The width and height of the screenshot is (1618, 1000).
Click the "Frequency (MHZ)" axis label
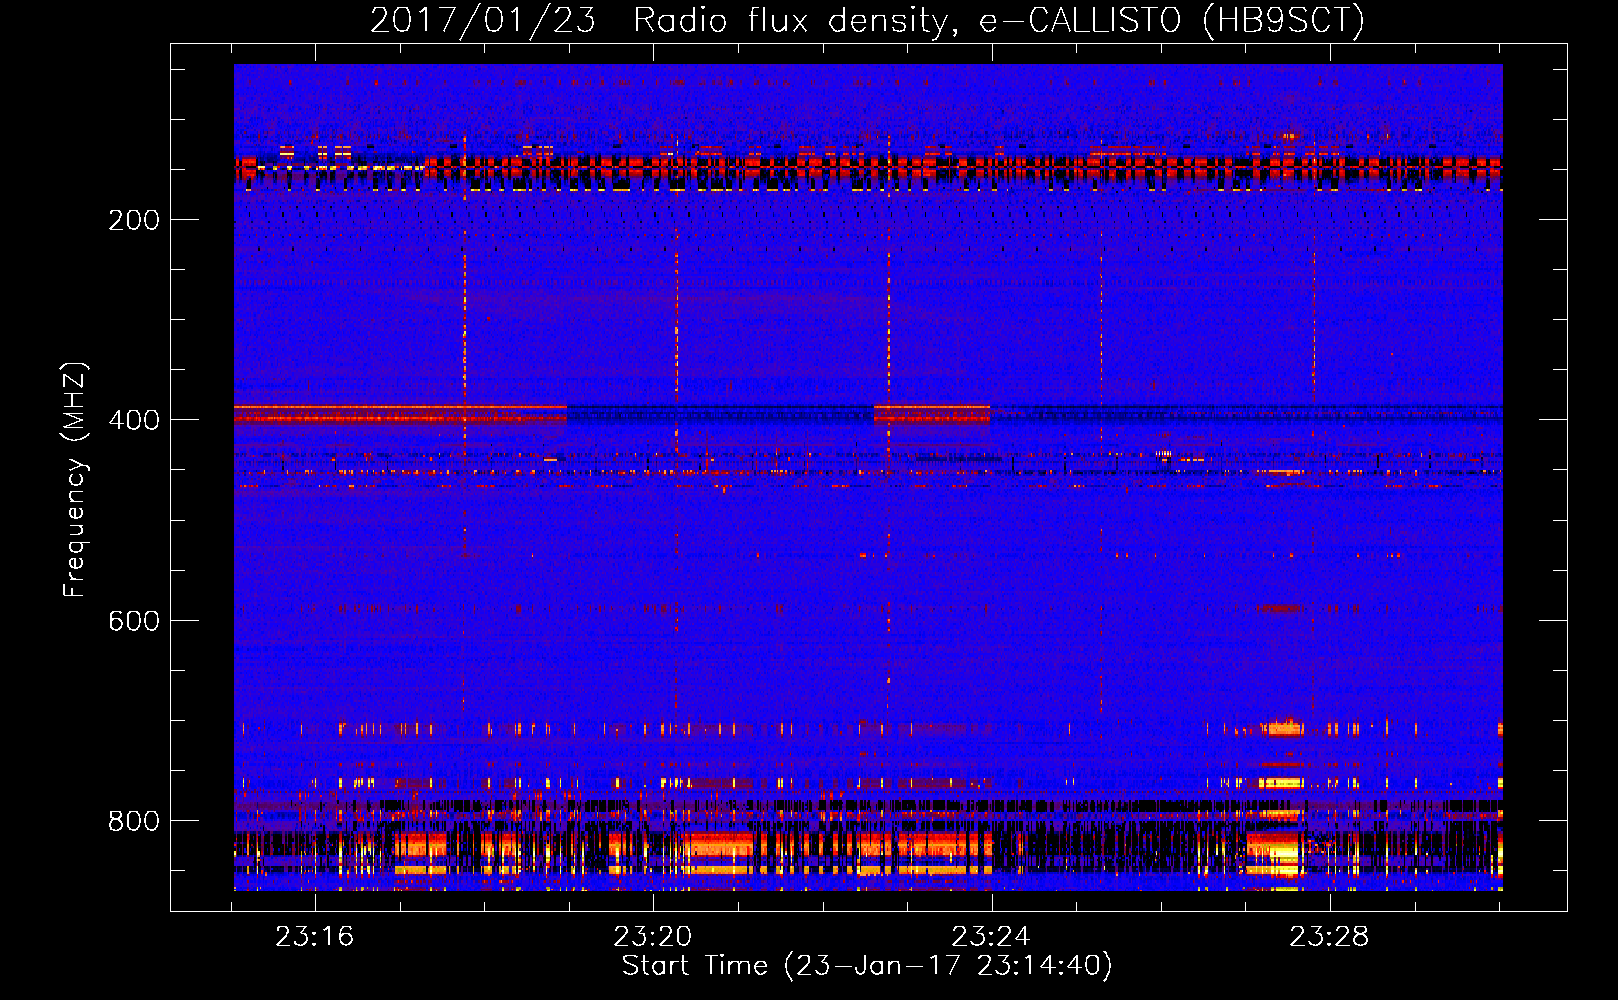75,480
